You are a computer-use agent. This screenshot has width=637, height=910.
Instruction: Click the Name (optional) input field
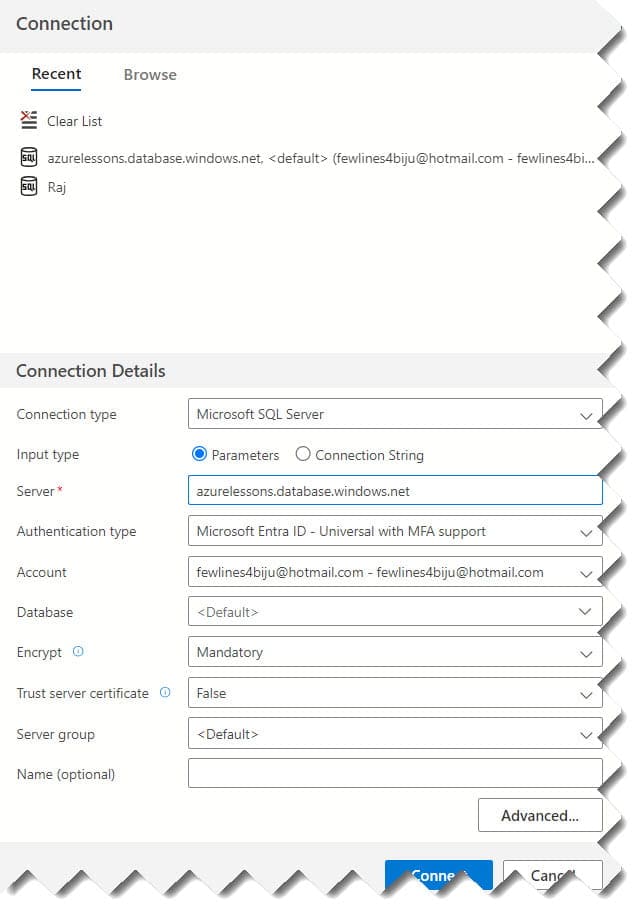[x=394, y=772]
